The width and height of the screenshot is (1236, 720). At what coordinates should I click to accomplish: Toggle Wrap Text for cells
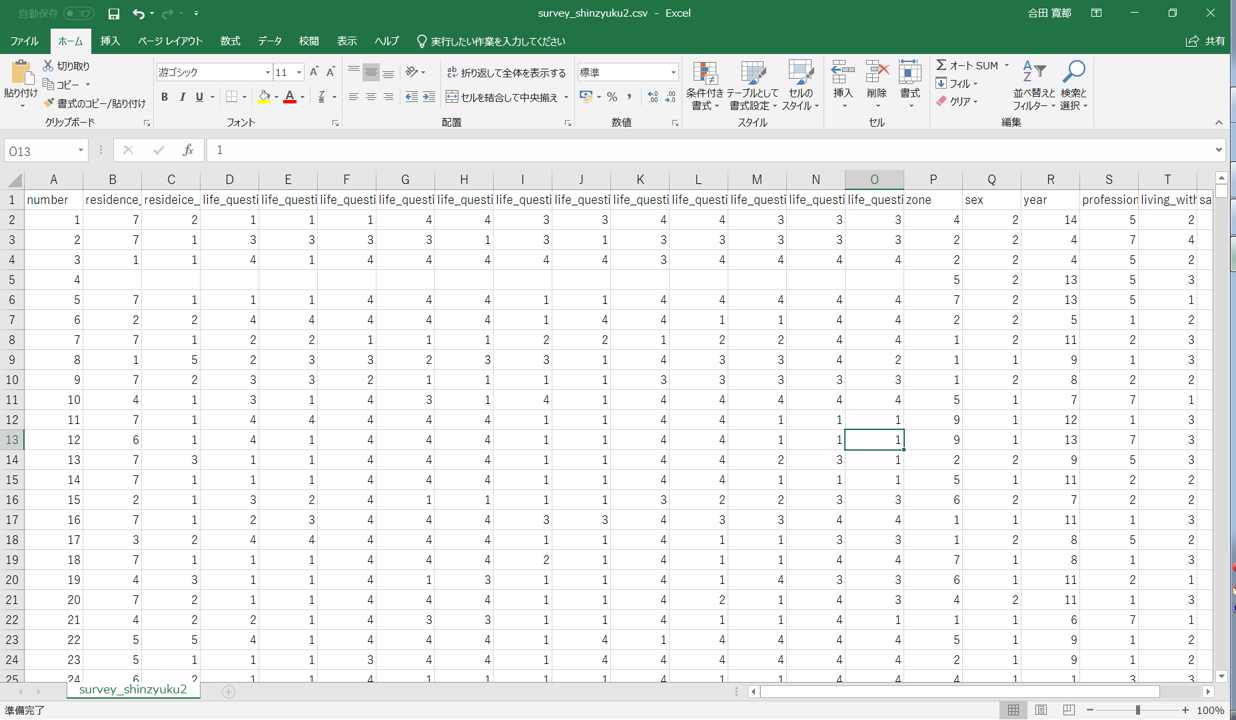[x=506, y=73]
